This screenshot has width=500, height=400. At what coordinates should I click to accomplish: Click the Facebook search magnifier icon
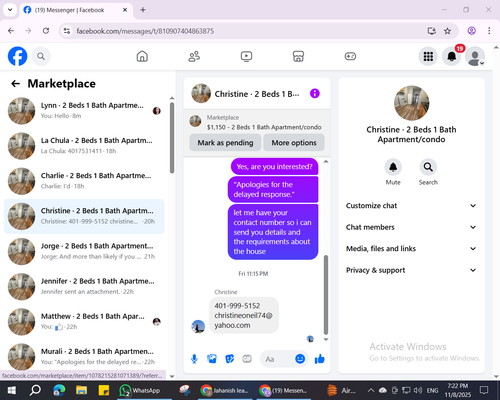[x=41, y=56]
